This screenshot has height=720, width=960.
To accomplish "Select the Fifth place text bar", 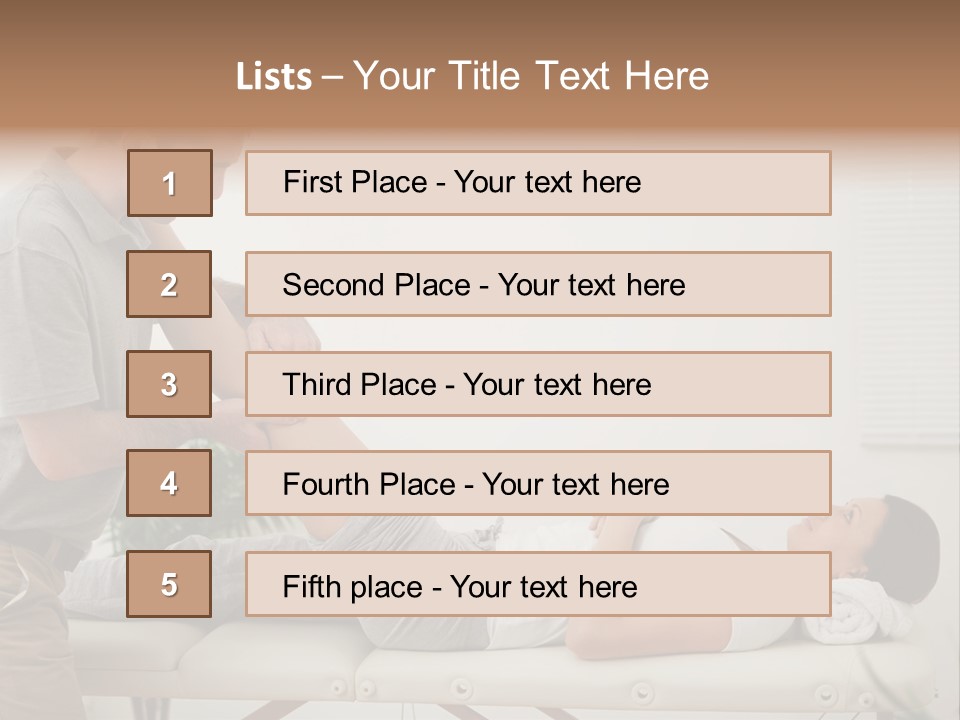I will point(538,584).
